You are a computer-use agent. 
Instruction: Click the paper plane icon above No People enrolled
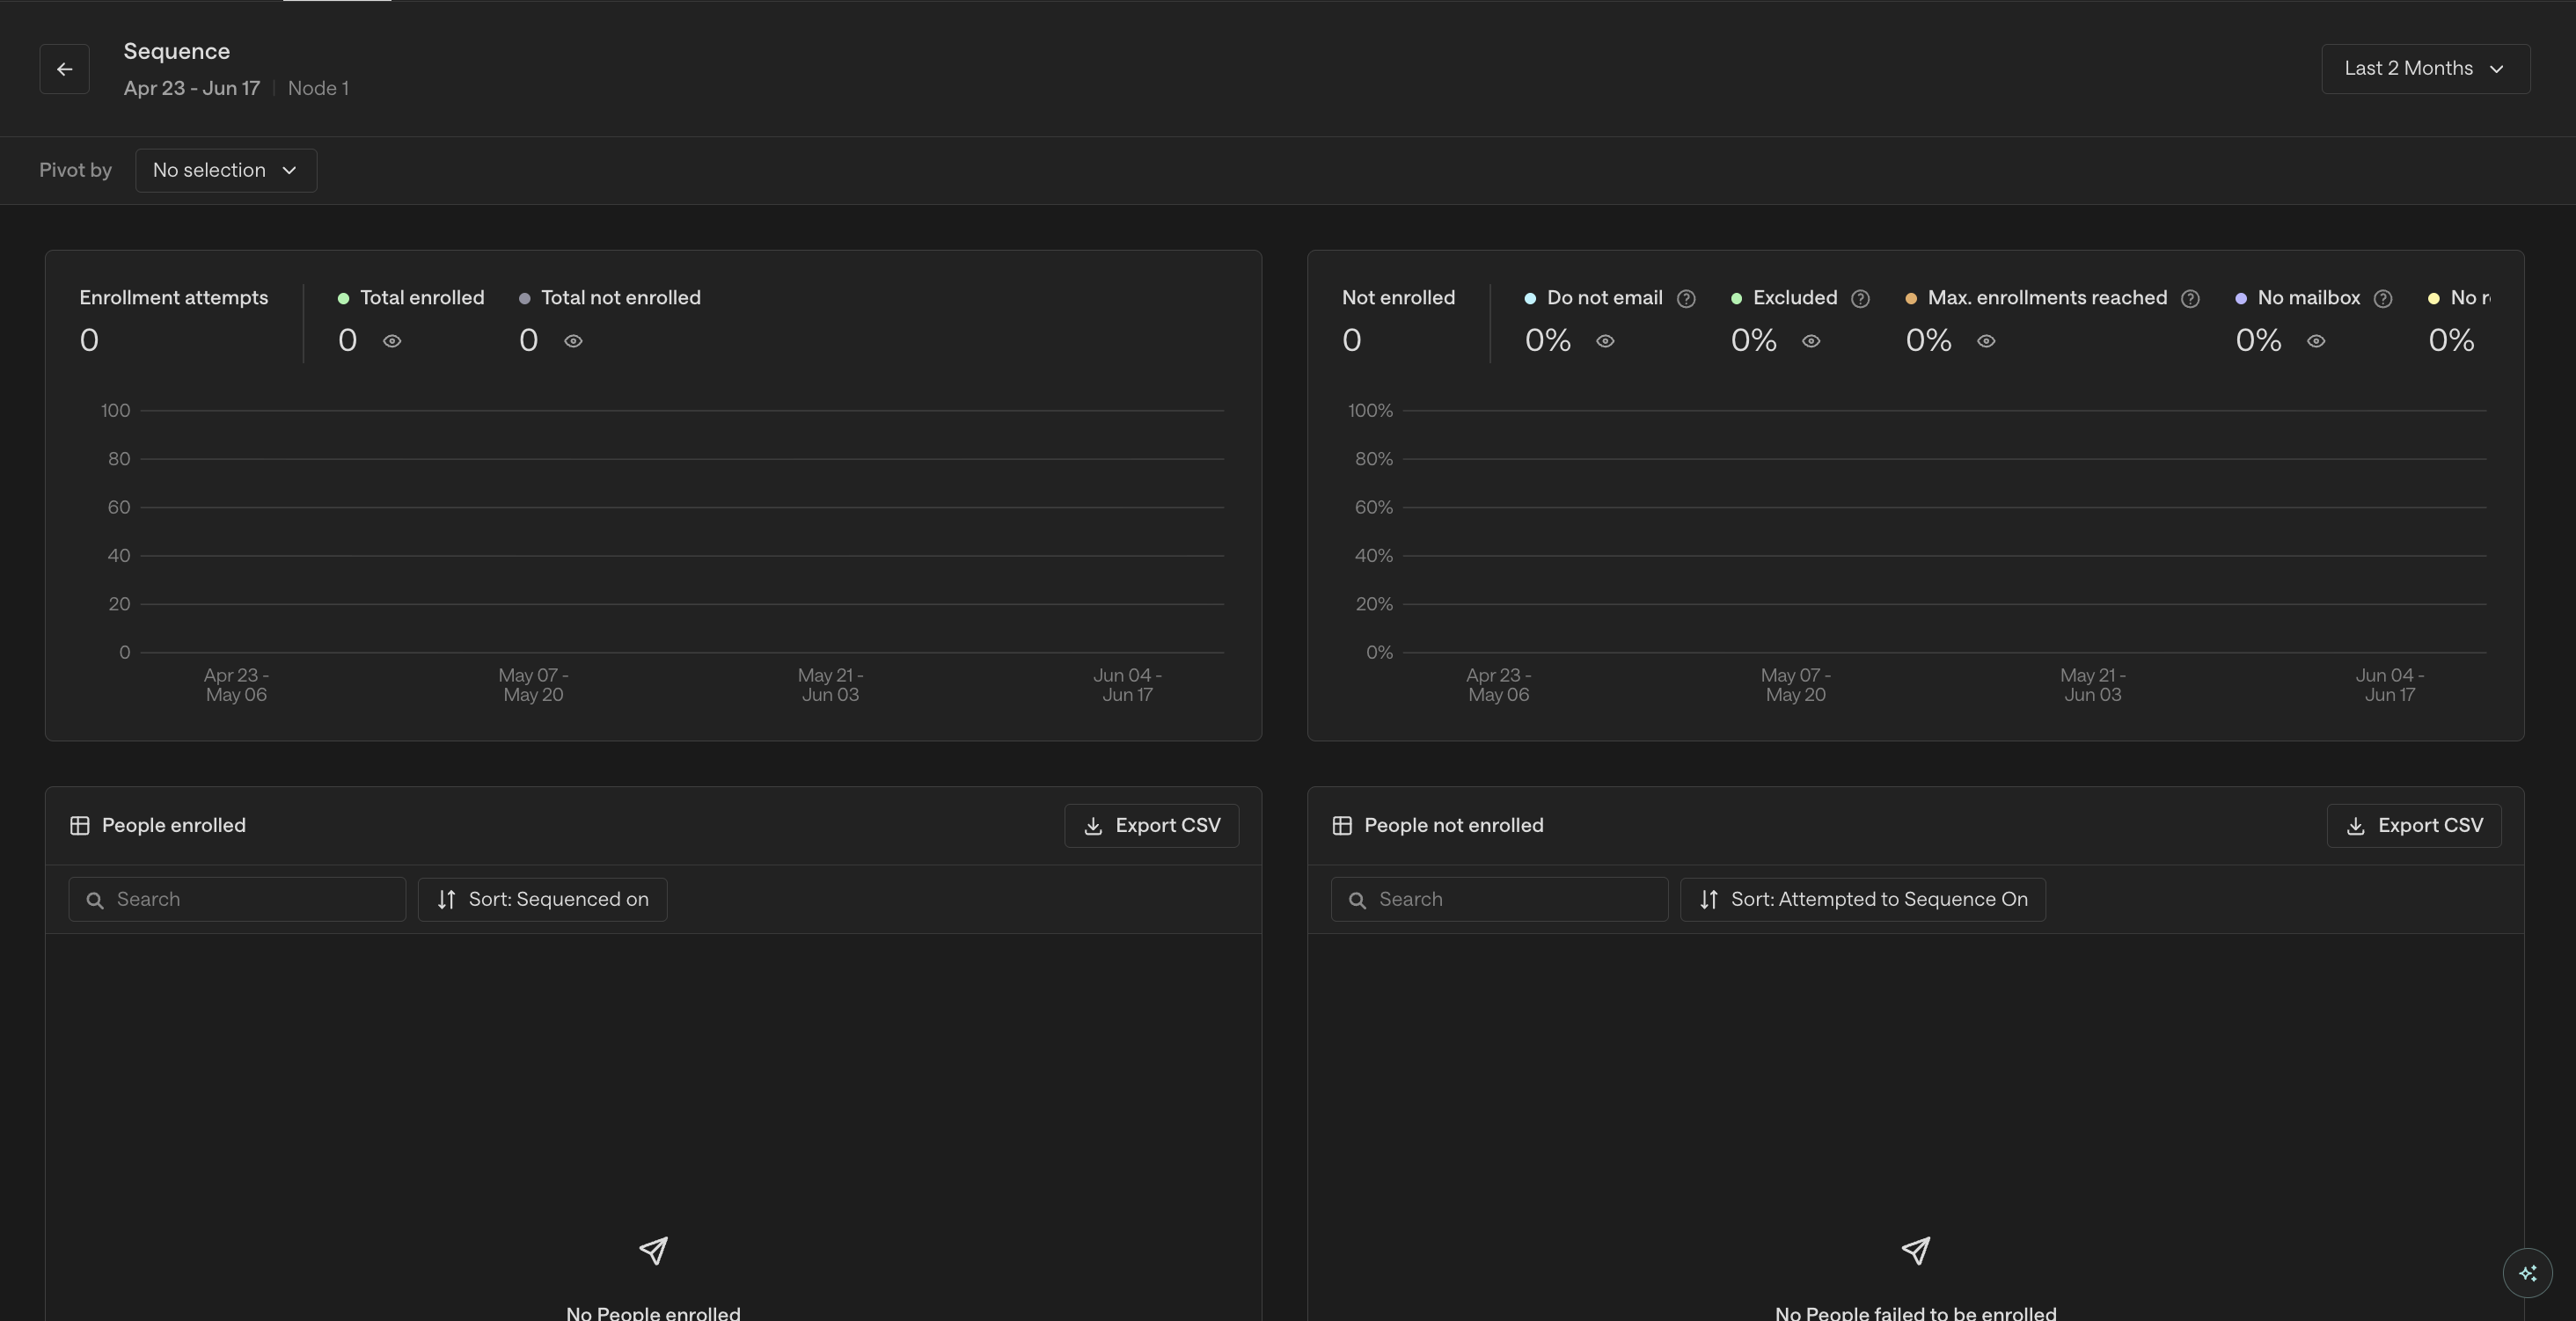click(653, 1251)
